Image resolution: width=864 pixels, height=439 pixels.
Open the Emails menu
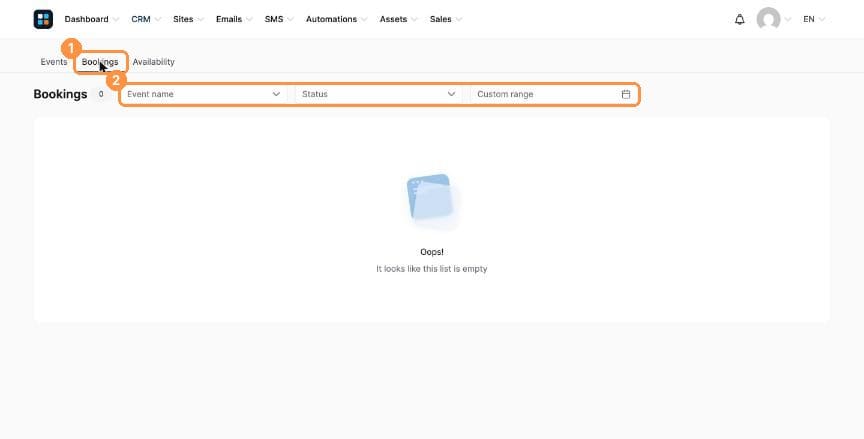point(234,19)
